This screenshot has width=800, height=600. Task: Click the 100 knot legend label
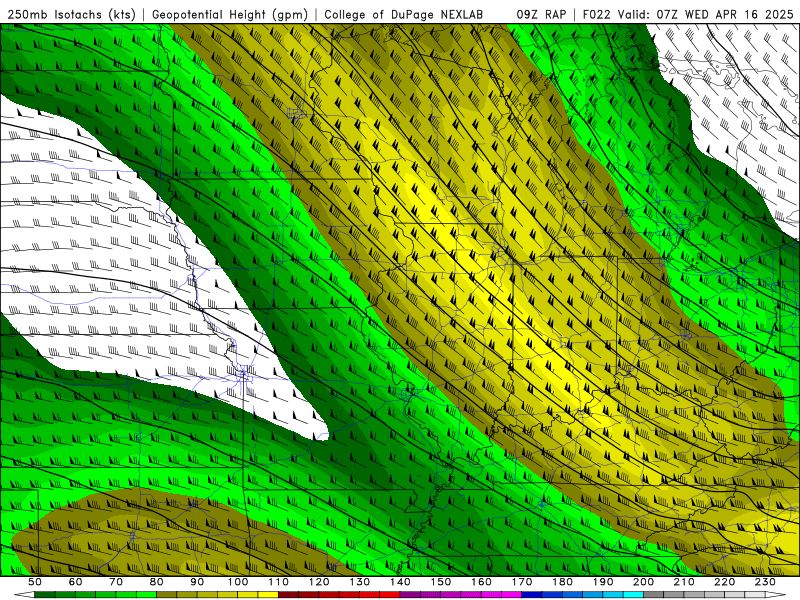[x=238, y=582]
